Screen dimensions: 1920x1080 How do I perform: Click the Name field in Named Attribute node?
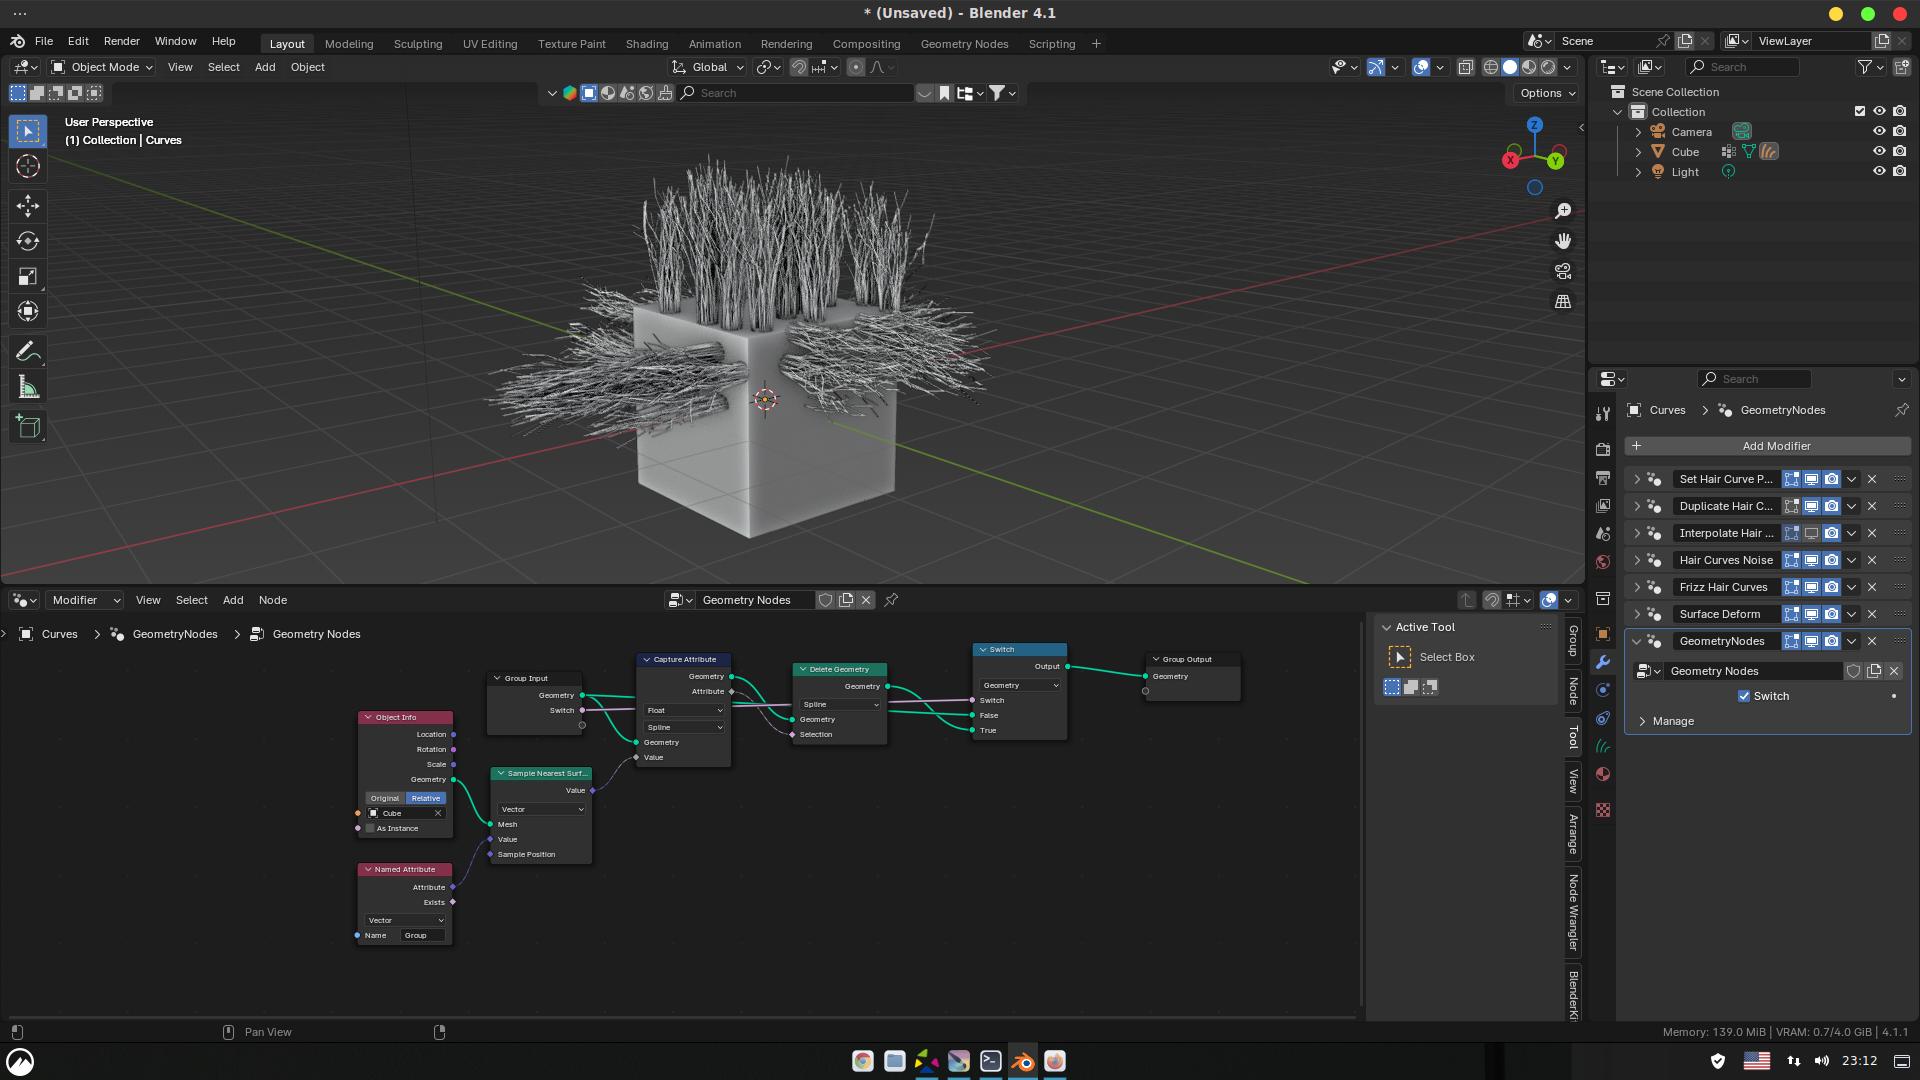(422, 935)
